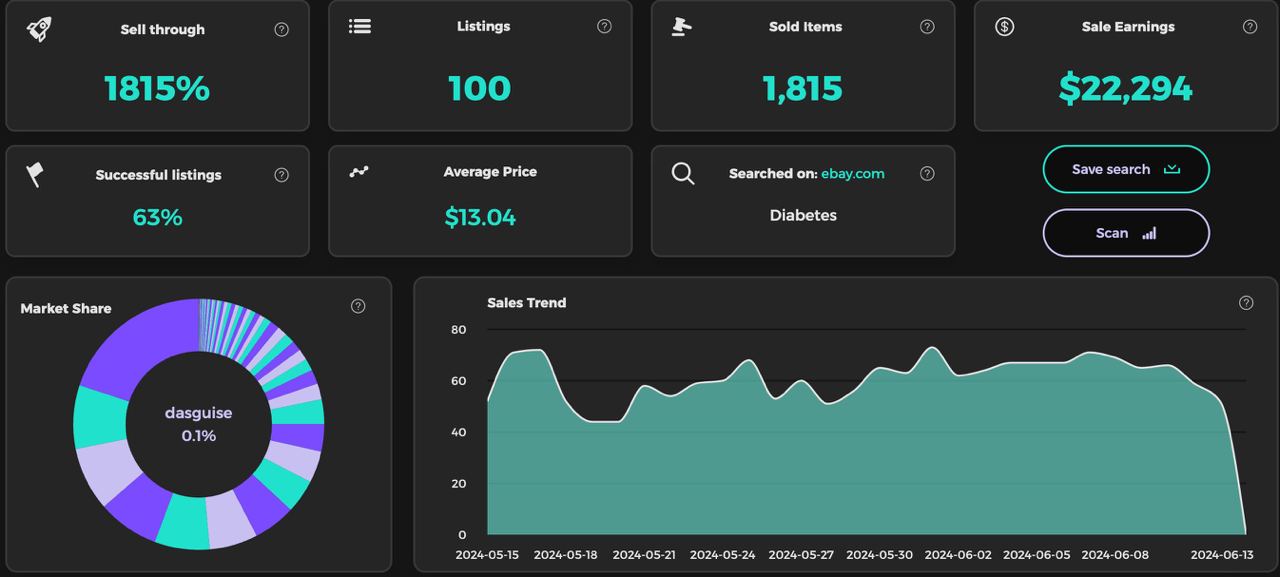Click the $22,294 sale earnings value
This screenshot has height=577, width=1280.
click(1126, 89)
